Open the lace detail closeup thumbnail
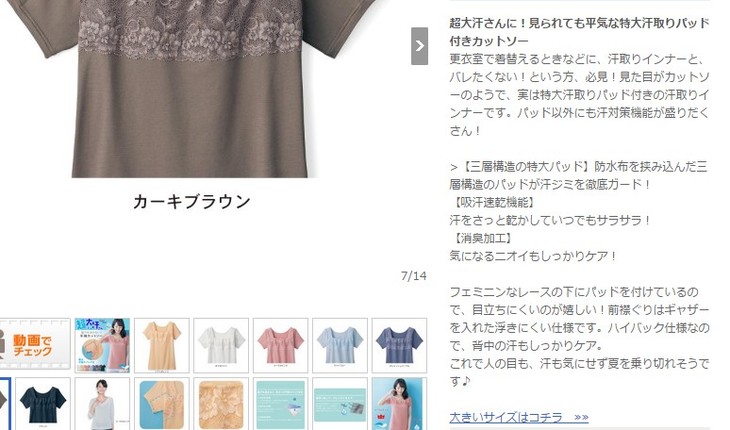This screenshot has height=430, width=730. click(x=221, y=404)
